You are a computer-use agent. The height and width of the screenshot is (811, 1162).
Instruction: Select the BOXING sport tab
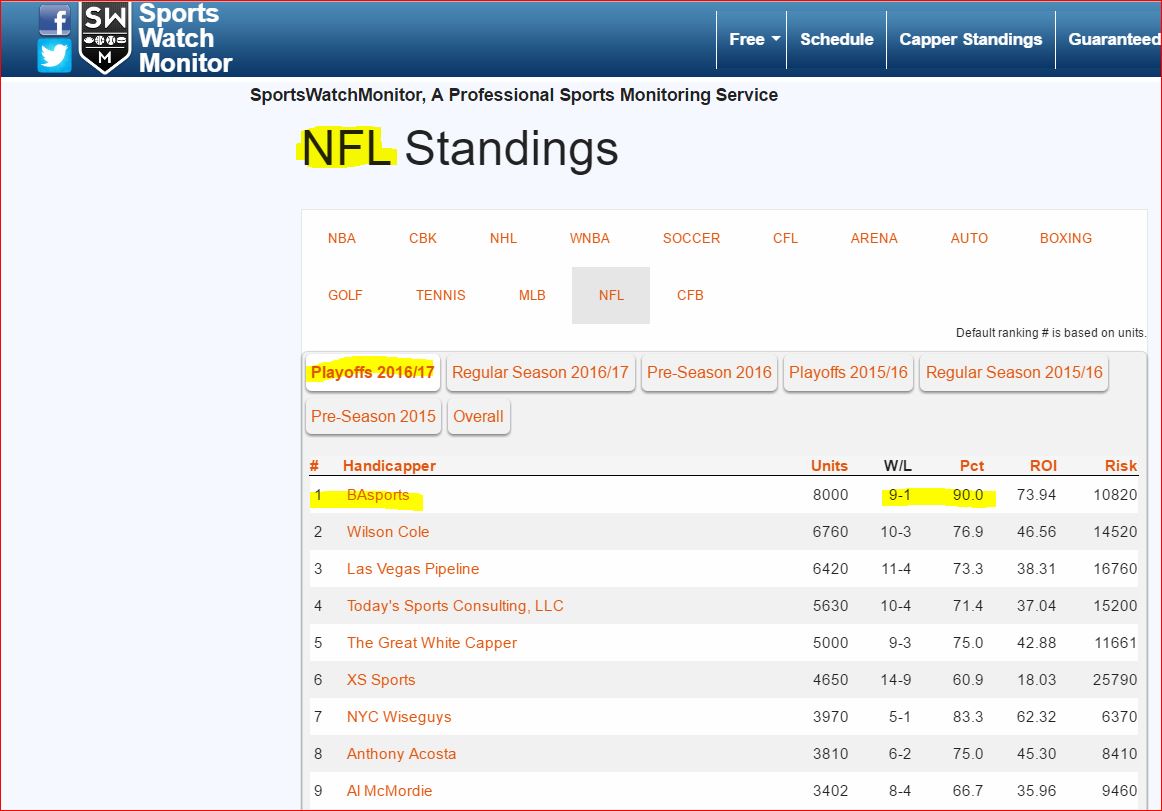[1066, 238]
